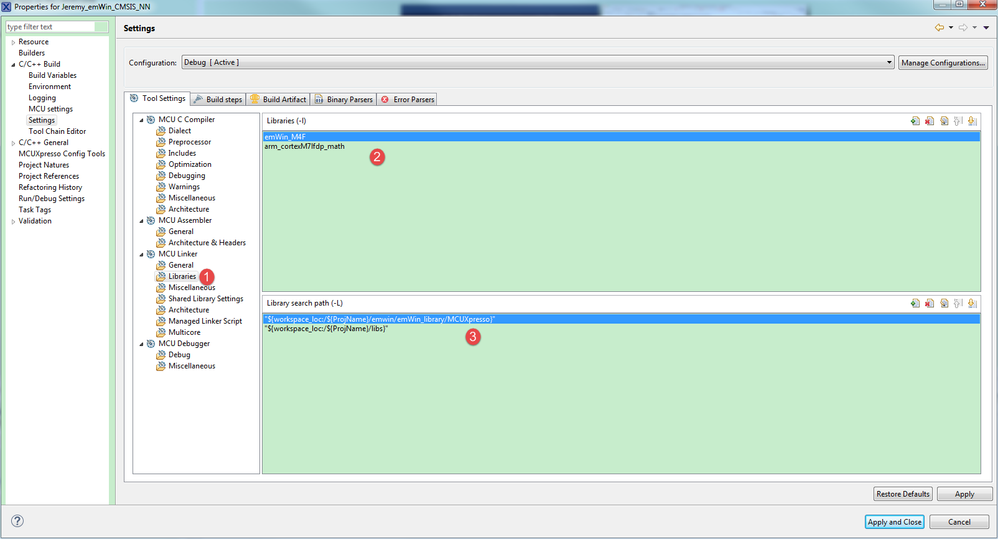Select the arm_cortexM7lfdp_math library entry
The height and width of the screenshot is (539, 998).
point(621,146)
